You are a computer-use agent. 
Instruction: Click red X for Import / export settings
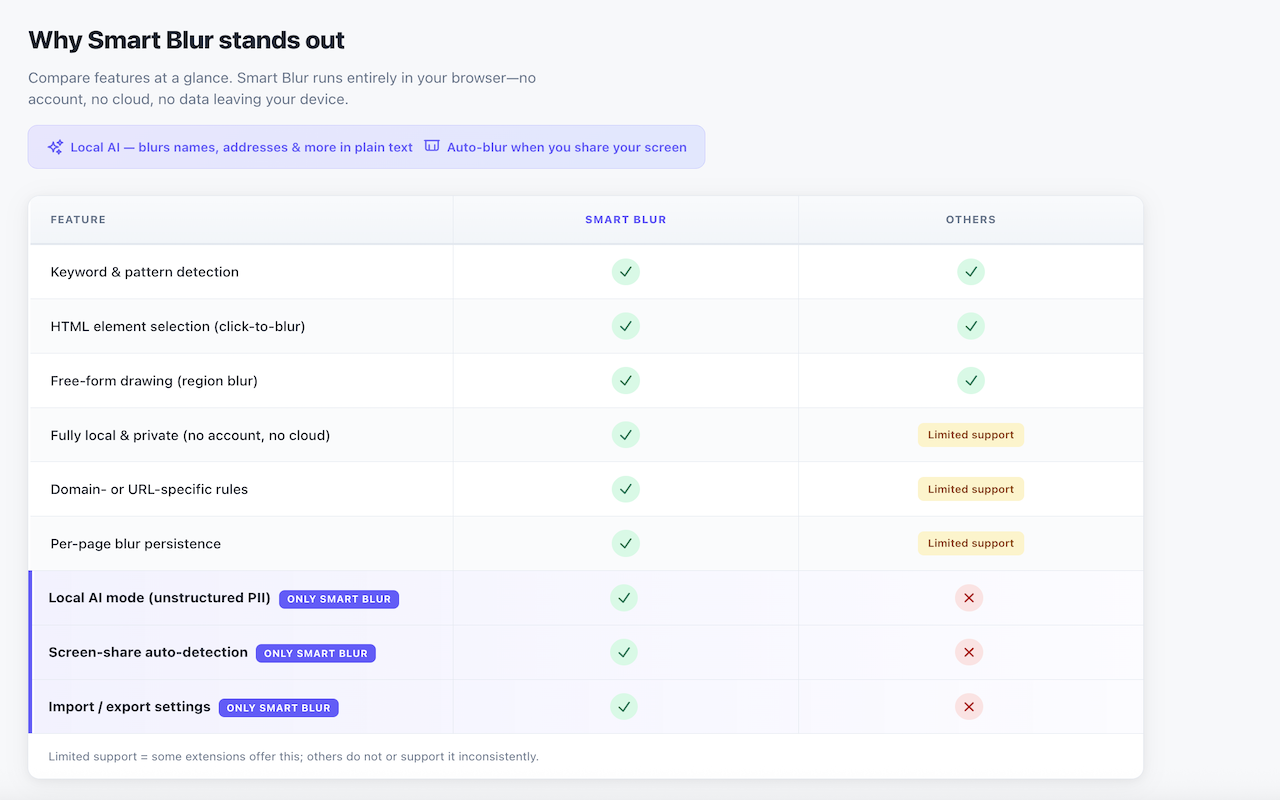[968, 707]
